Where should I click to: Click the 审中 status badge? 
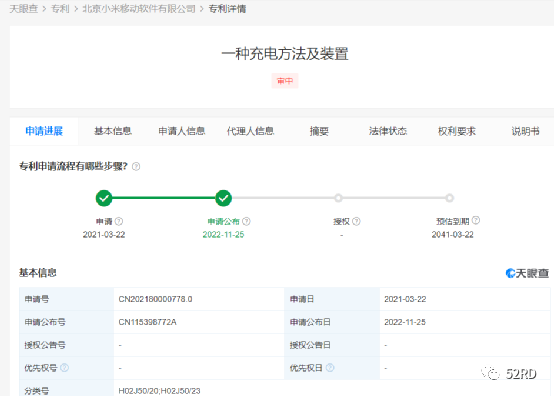(x=285, y=81)
